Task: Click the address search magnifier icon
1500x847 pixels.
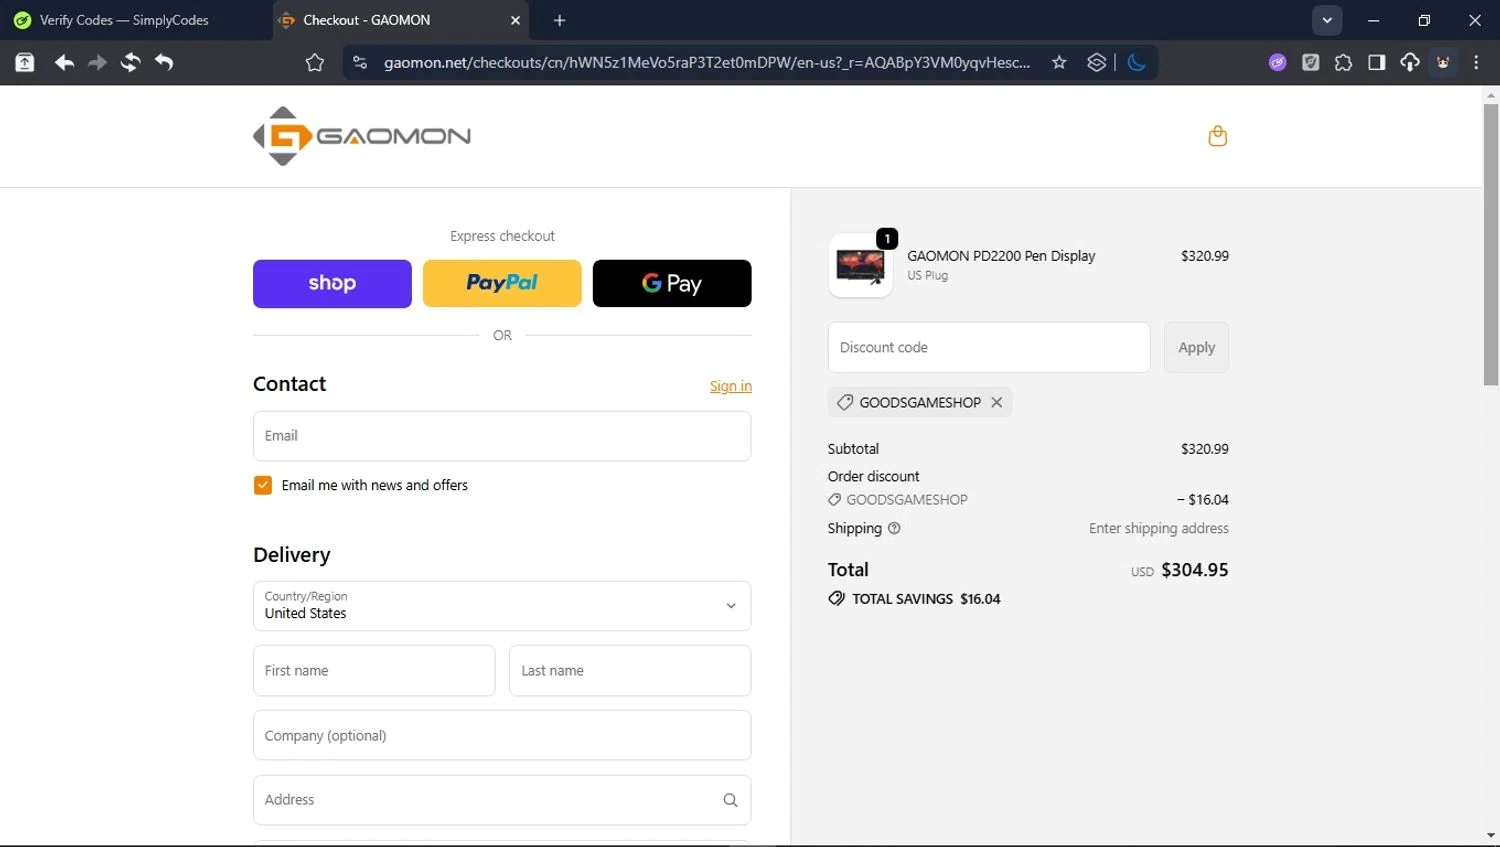Action: (730, 800)
